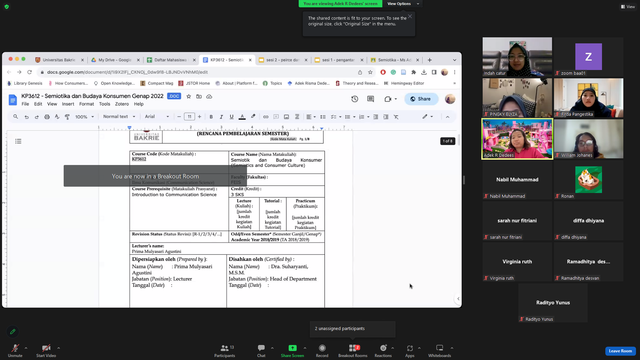Click the Share button in Google Docs
The height and width of the screenshot is (360, 640).
[x=421, y=99]
